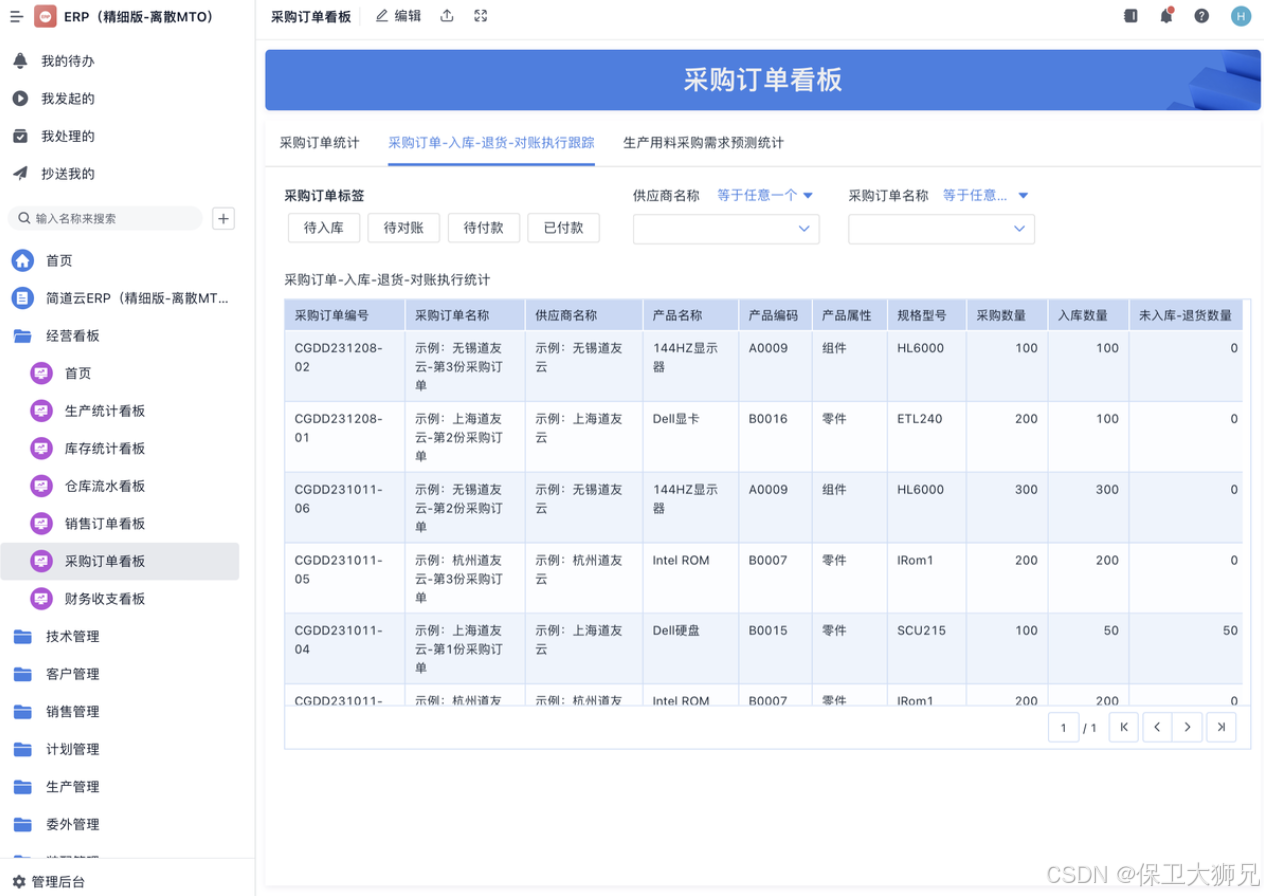Switch to 生产用料采购需求预测统计 tab
The width and height of the screenshot is (1264, 896).
click(x=703, y=142)
